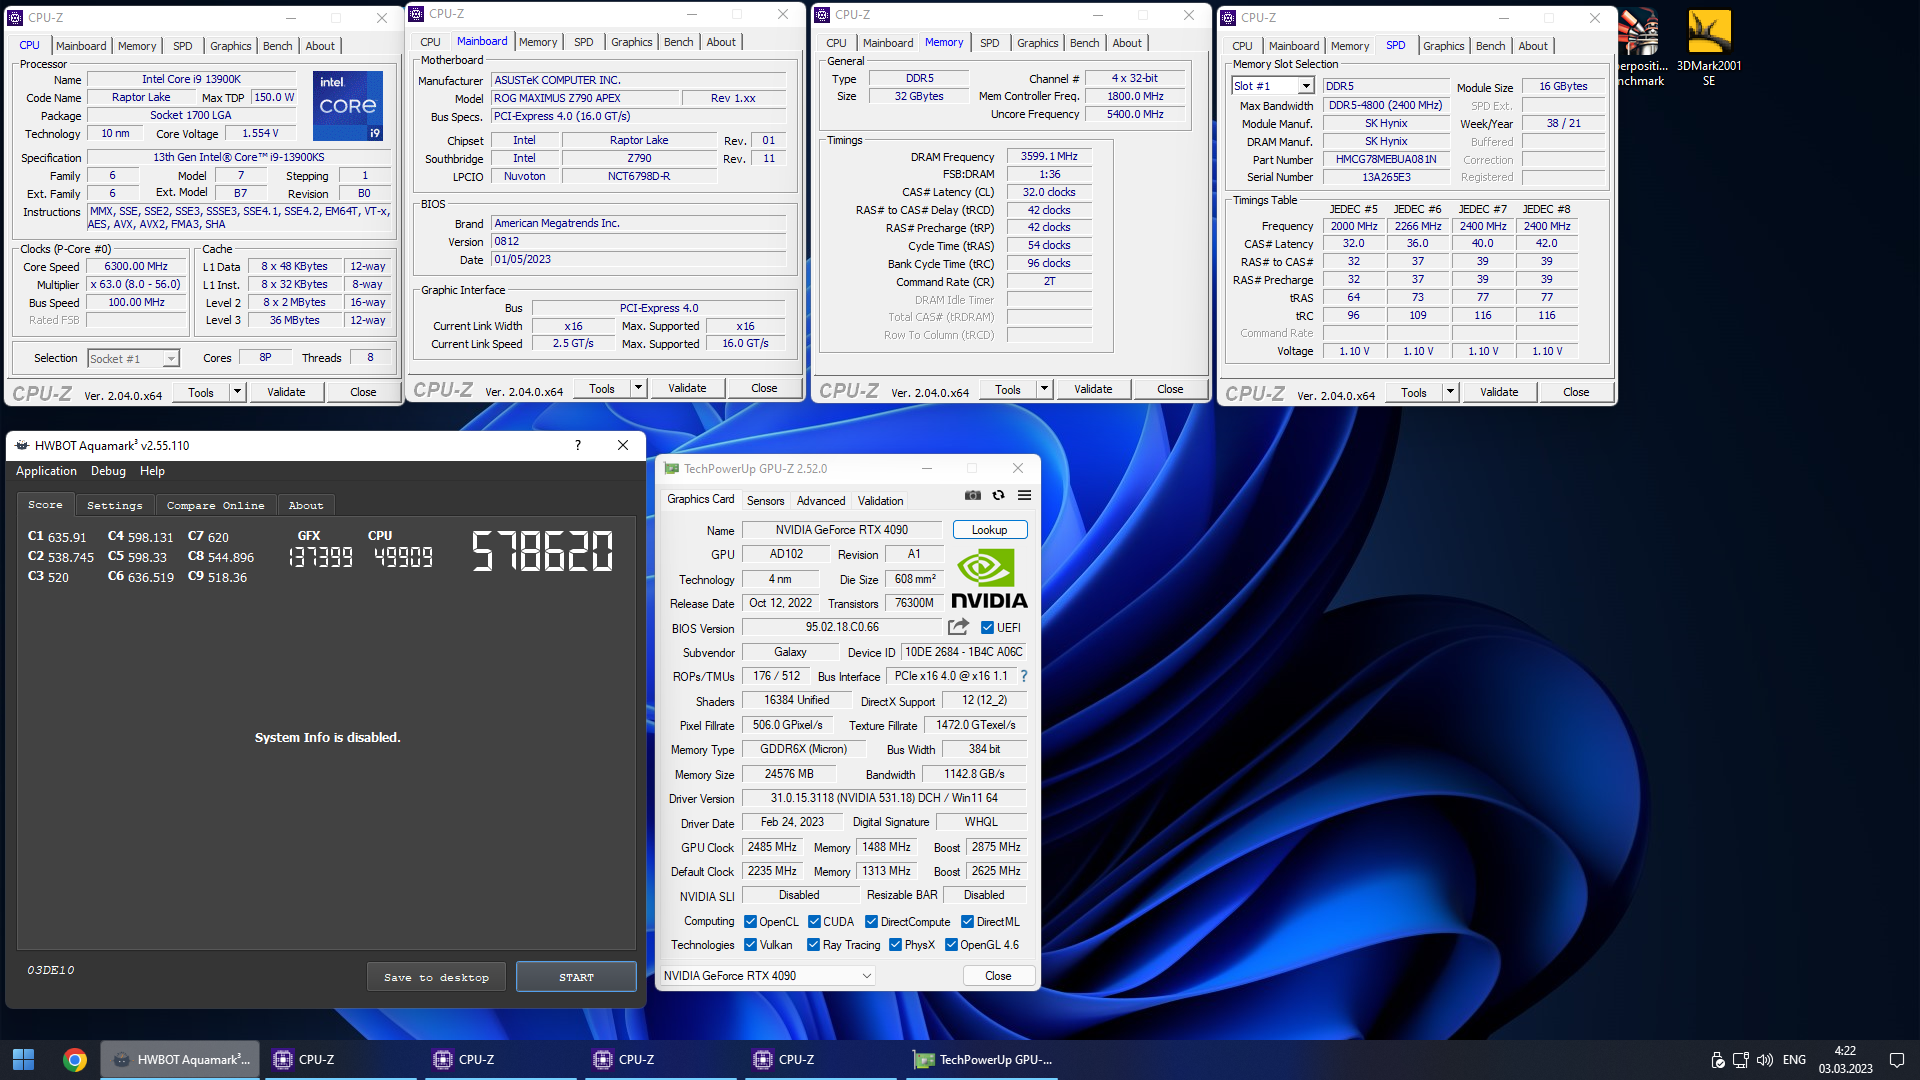The height and width of the screenshot is (1080, 1920).
Task: Open the Socket #1 selection dropdown
Action: point(171,359)
